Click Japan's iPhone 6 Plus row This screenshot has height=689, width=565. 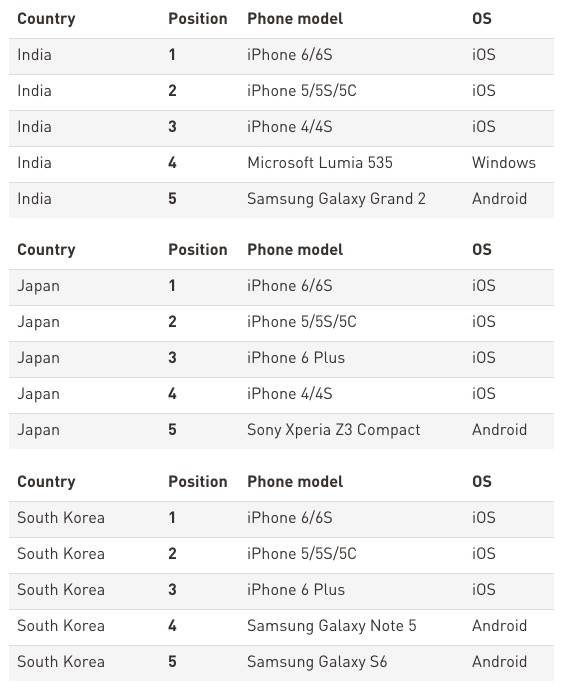point(281,358)
